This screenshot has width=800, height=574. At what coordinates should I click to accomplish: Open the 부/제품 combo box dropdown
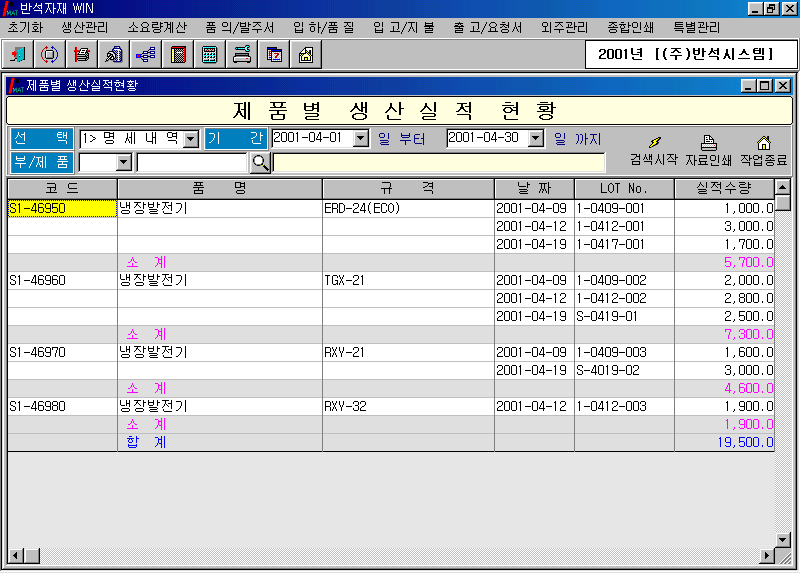[x=124, y=162]
